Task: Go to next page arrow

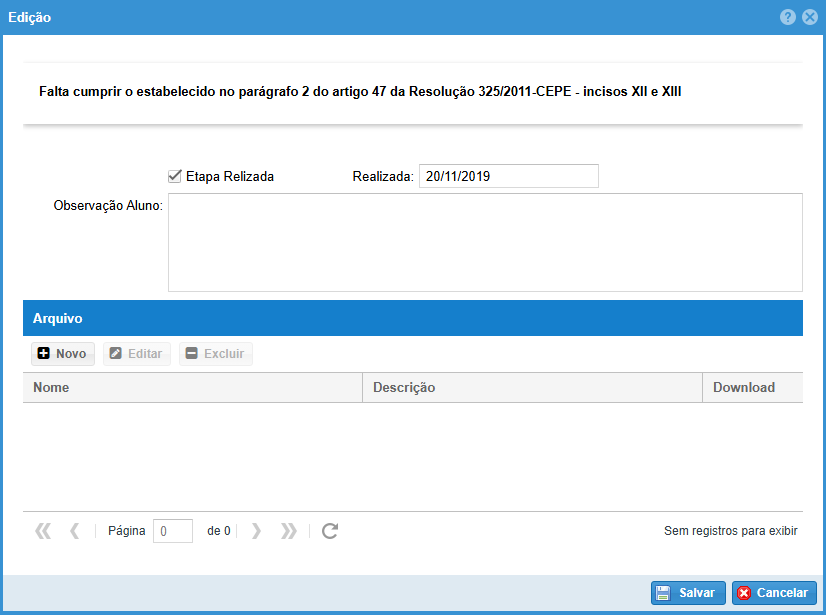Action: tap(256, 531)
